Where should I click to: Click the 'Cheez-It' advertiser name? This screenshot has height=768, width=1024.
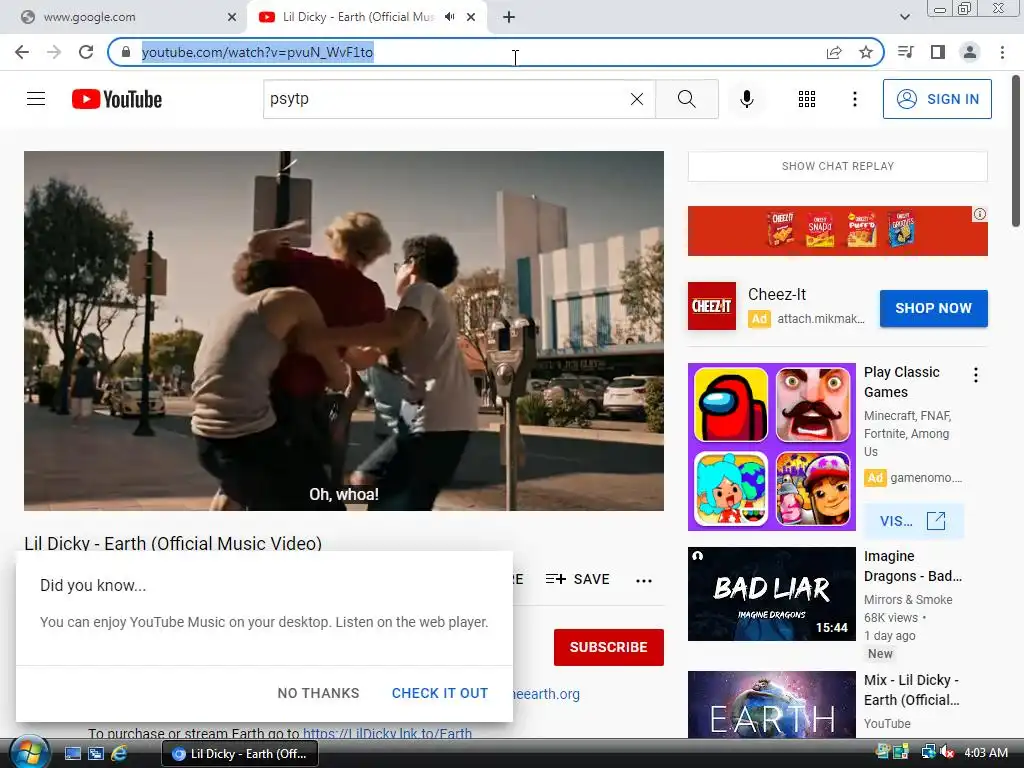776,294
